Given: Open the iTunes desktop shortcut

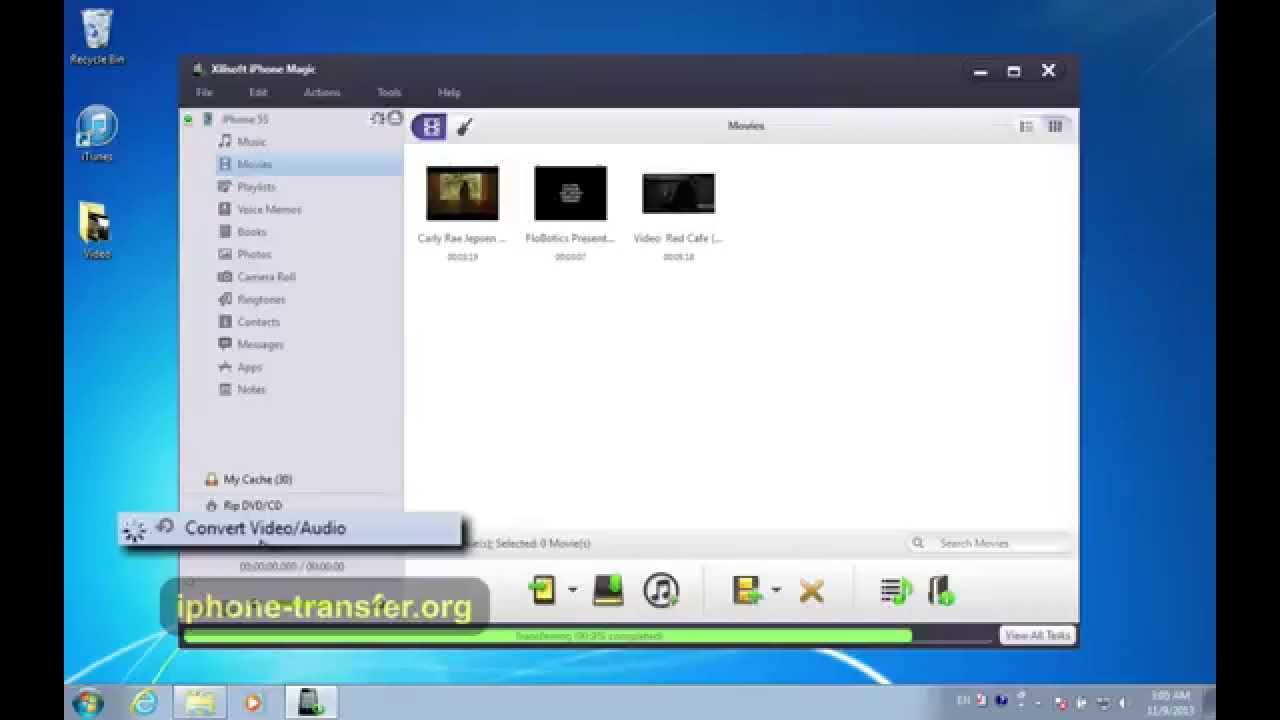Looking at the screenshot, I should click(x=97, y=134).
